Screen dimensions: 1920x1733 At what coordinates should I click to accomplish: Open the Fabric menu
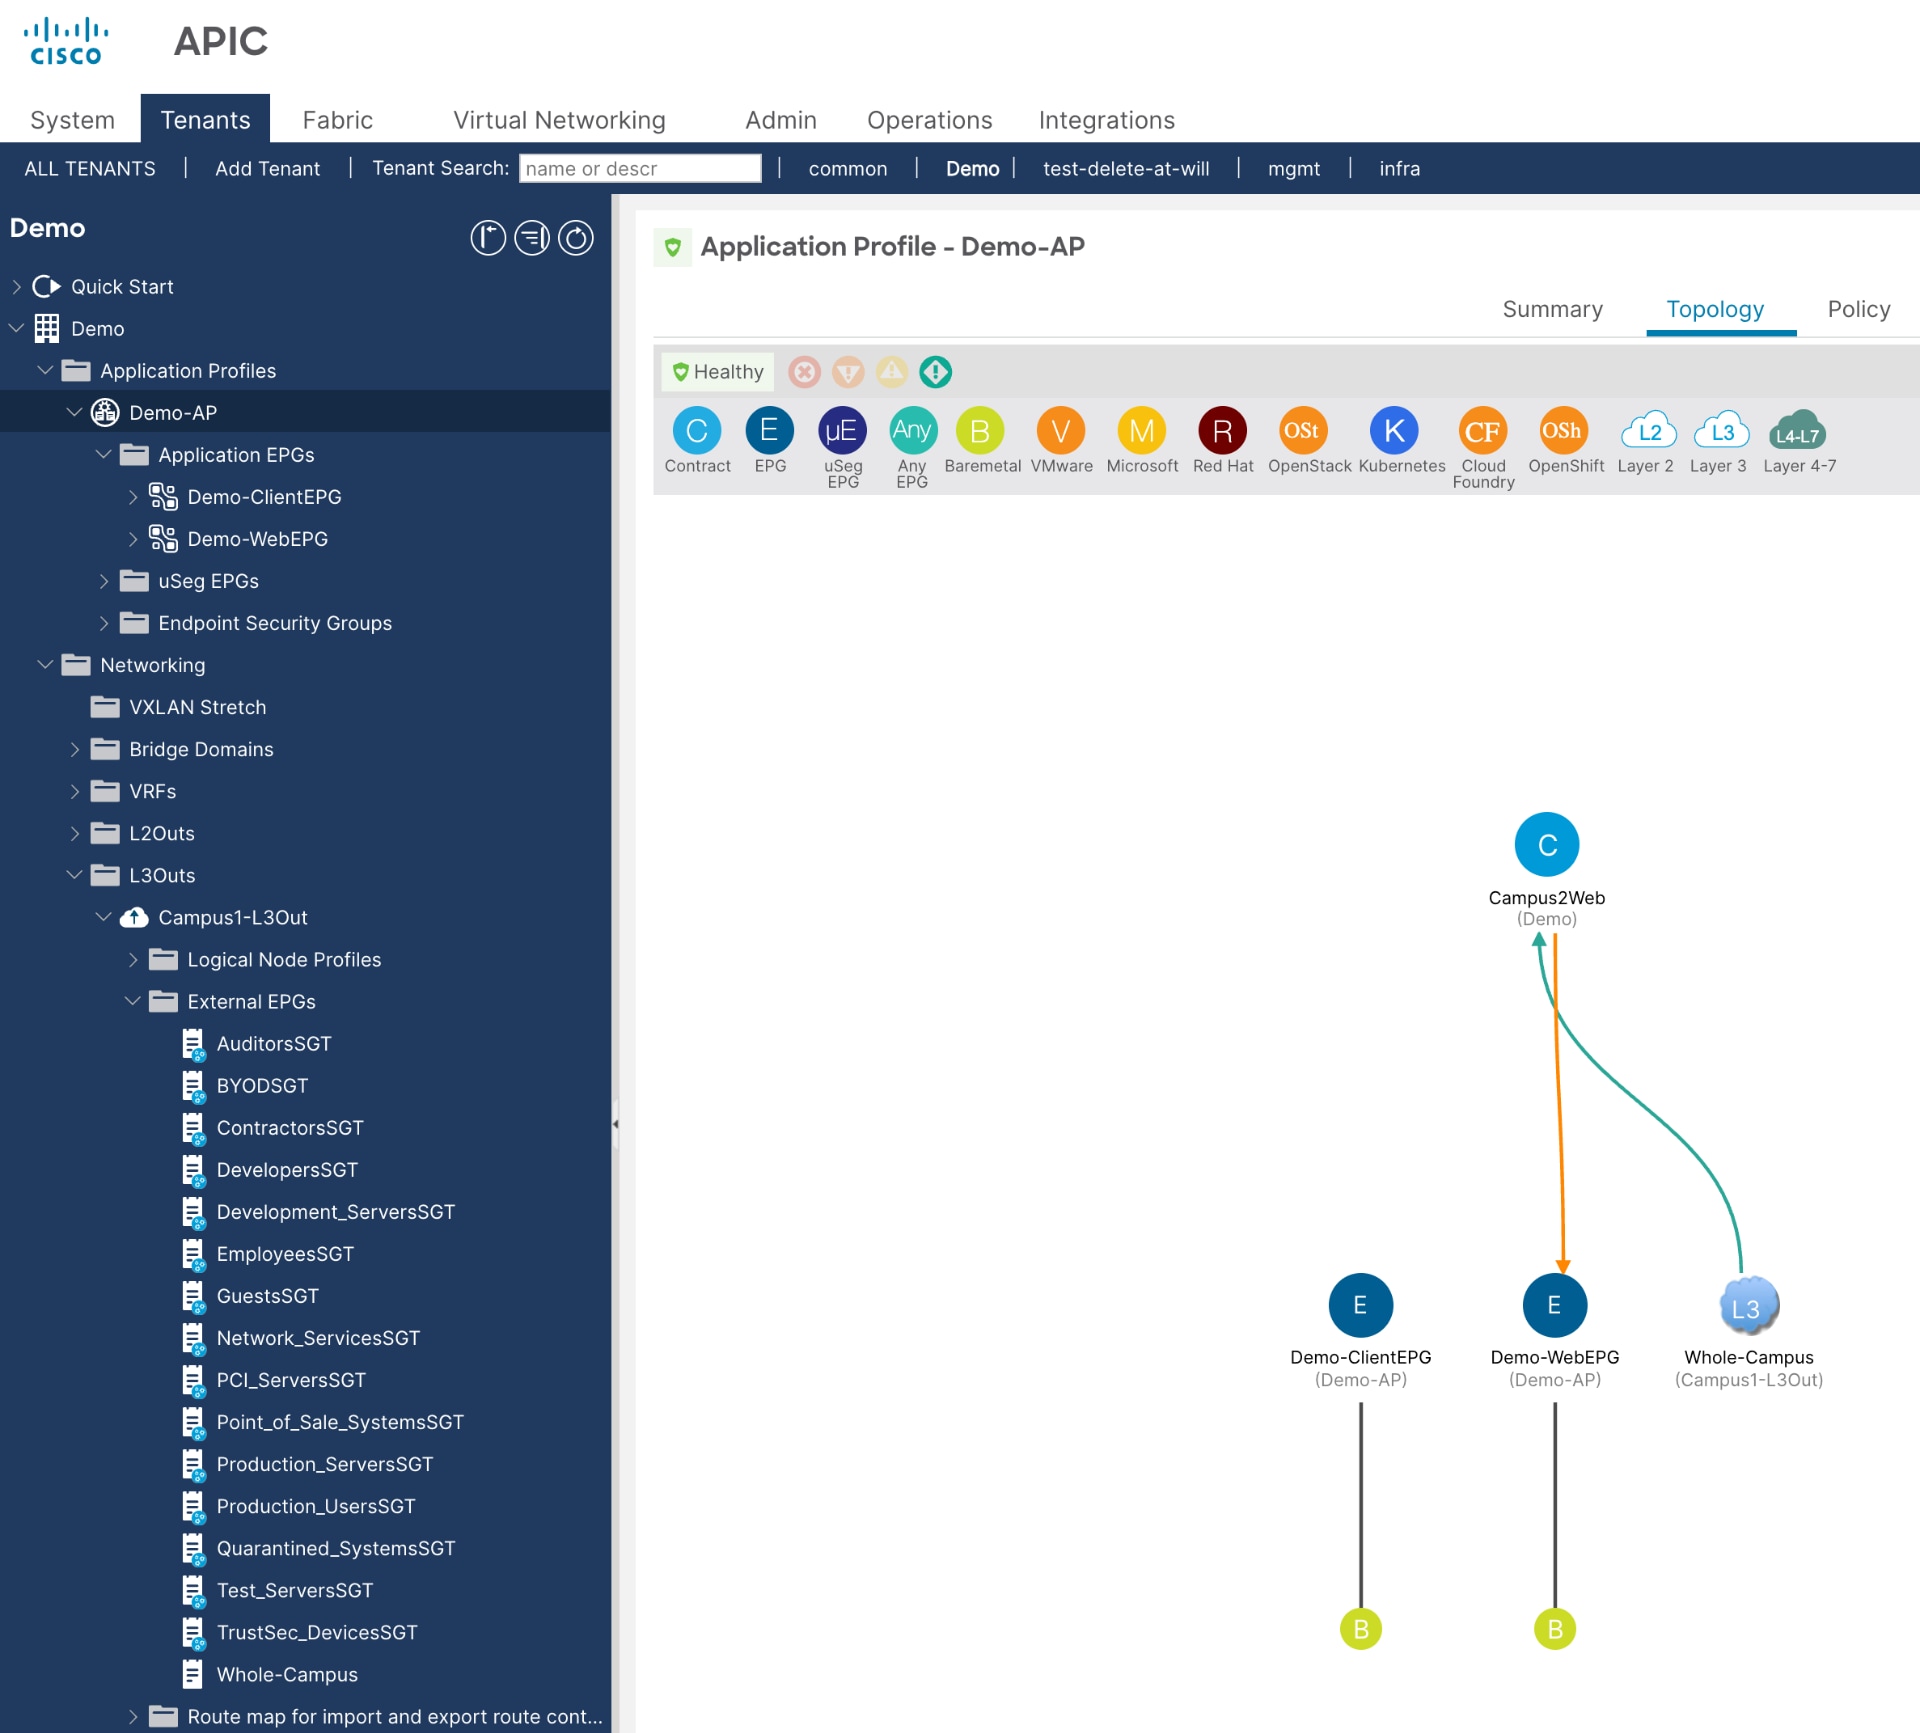click(337, 120)
